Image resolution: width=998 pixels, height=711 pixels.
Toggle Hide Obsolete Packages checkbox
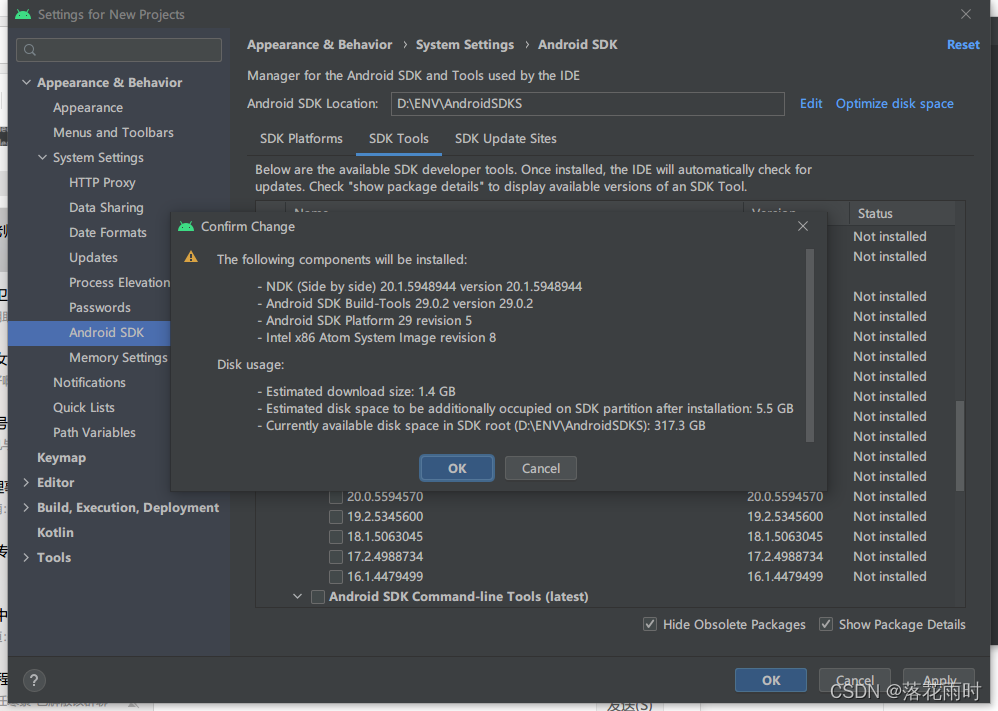point(650,624)
